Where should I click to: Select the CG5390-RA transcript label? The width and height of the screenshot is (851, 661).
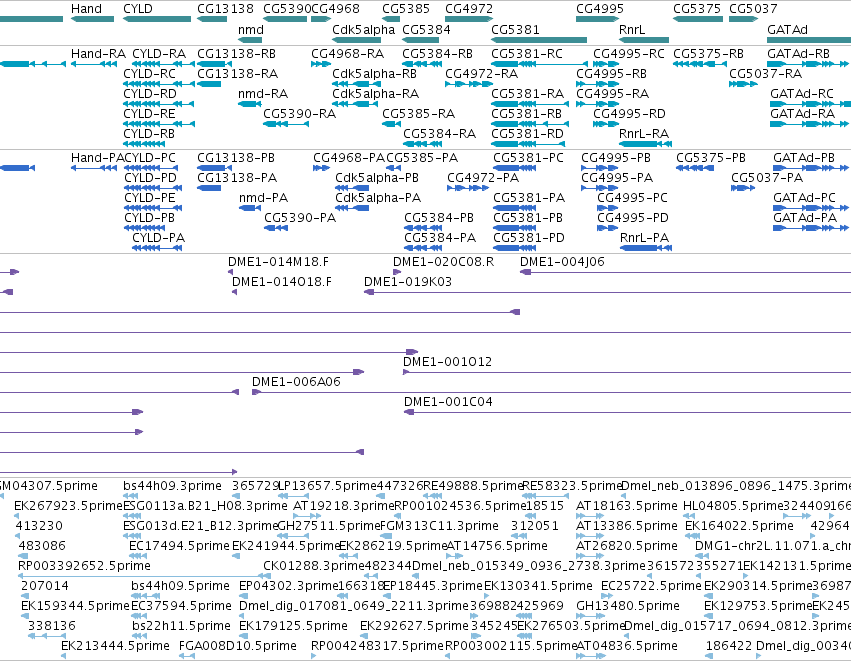click(x=300, y=114)
